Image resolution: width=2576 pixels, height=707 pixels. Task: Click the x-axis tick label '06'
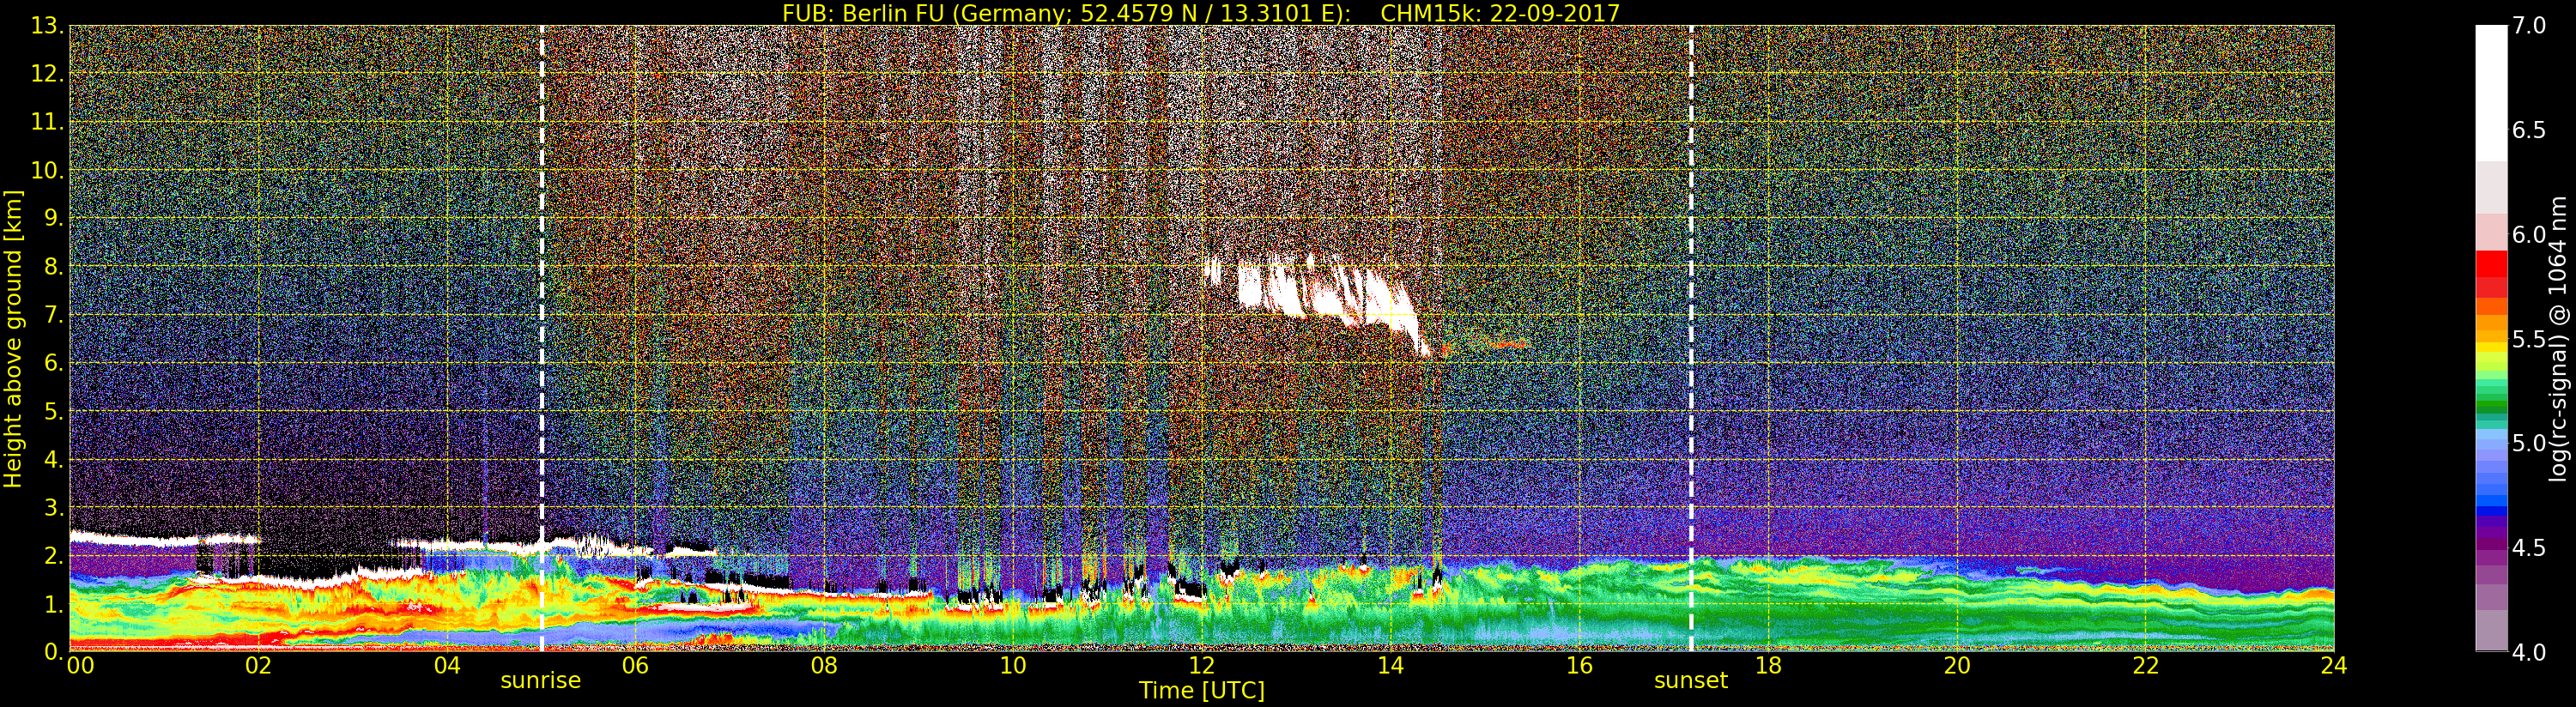635,665
